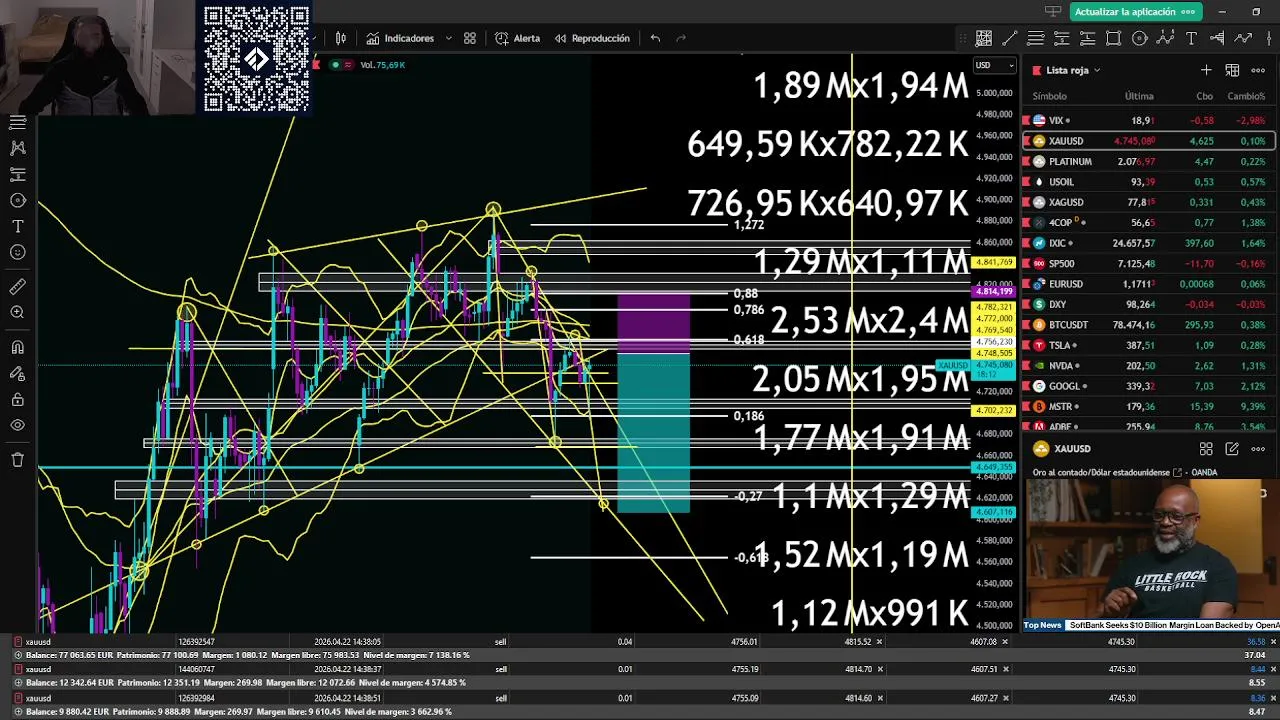Screen dimensions: 1280x720
Task: Select horizontal lines tool in top favorites bar
Action: (x=1036, y=38)
